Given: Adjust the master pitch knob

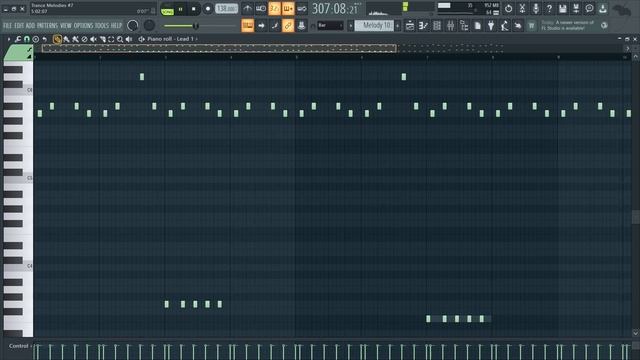Looking at the screenshot, I should (149, 25).
